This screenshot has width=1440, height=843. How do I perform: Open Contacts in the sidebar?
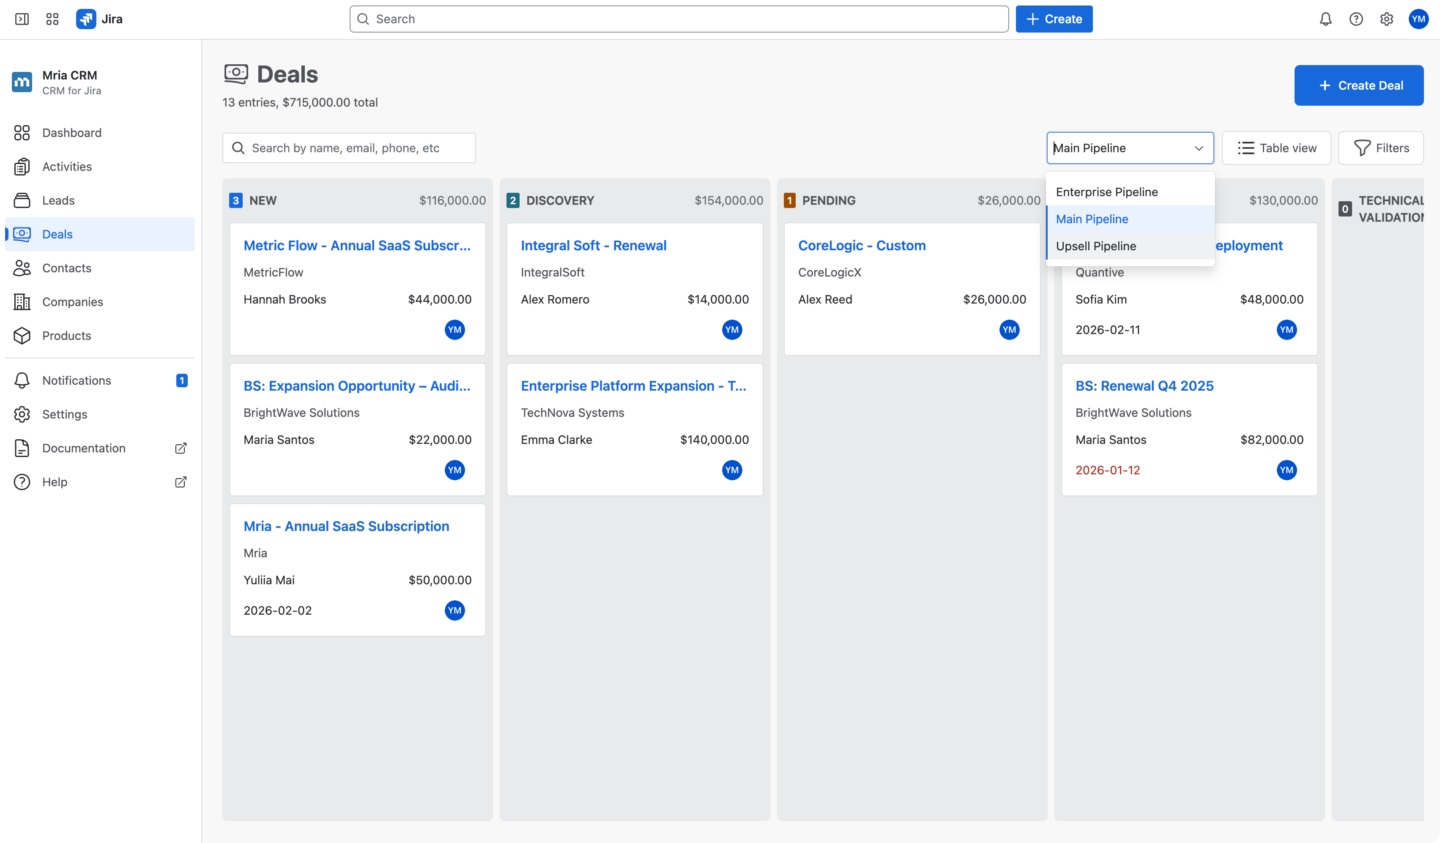pos(66,267)
